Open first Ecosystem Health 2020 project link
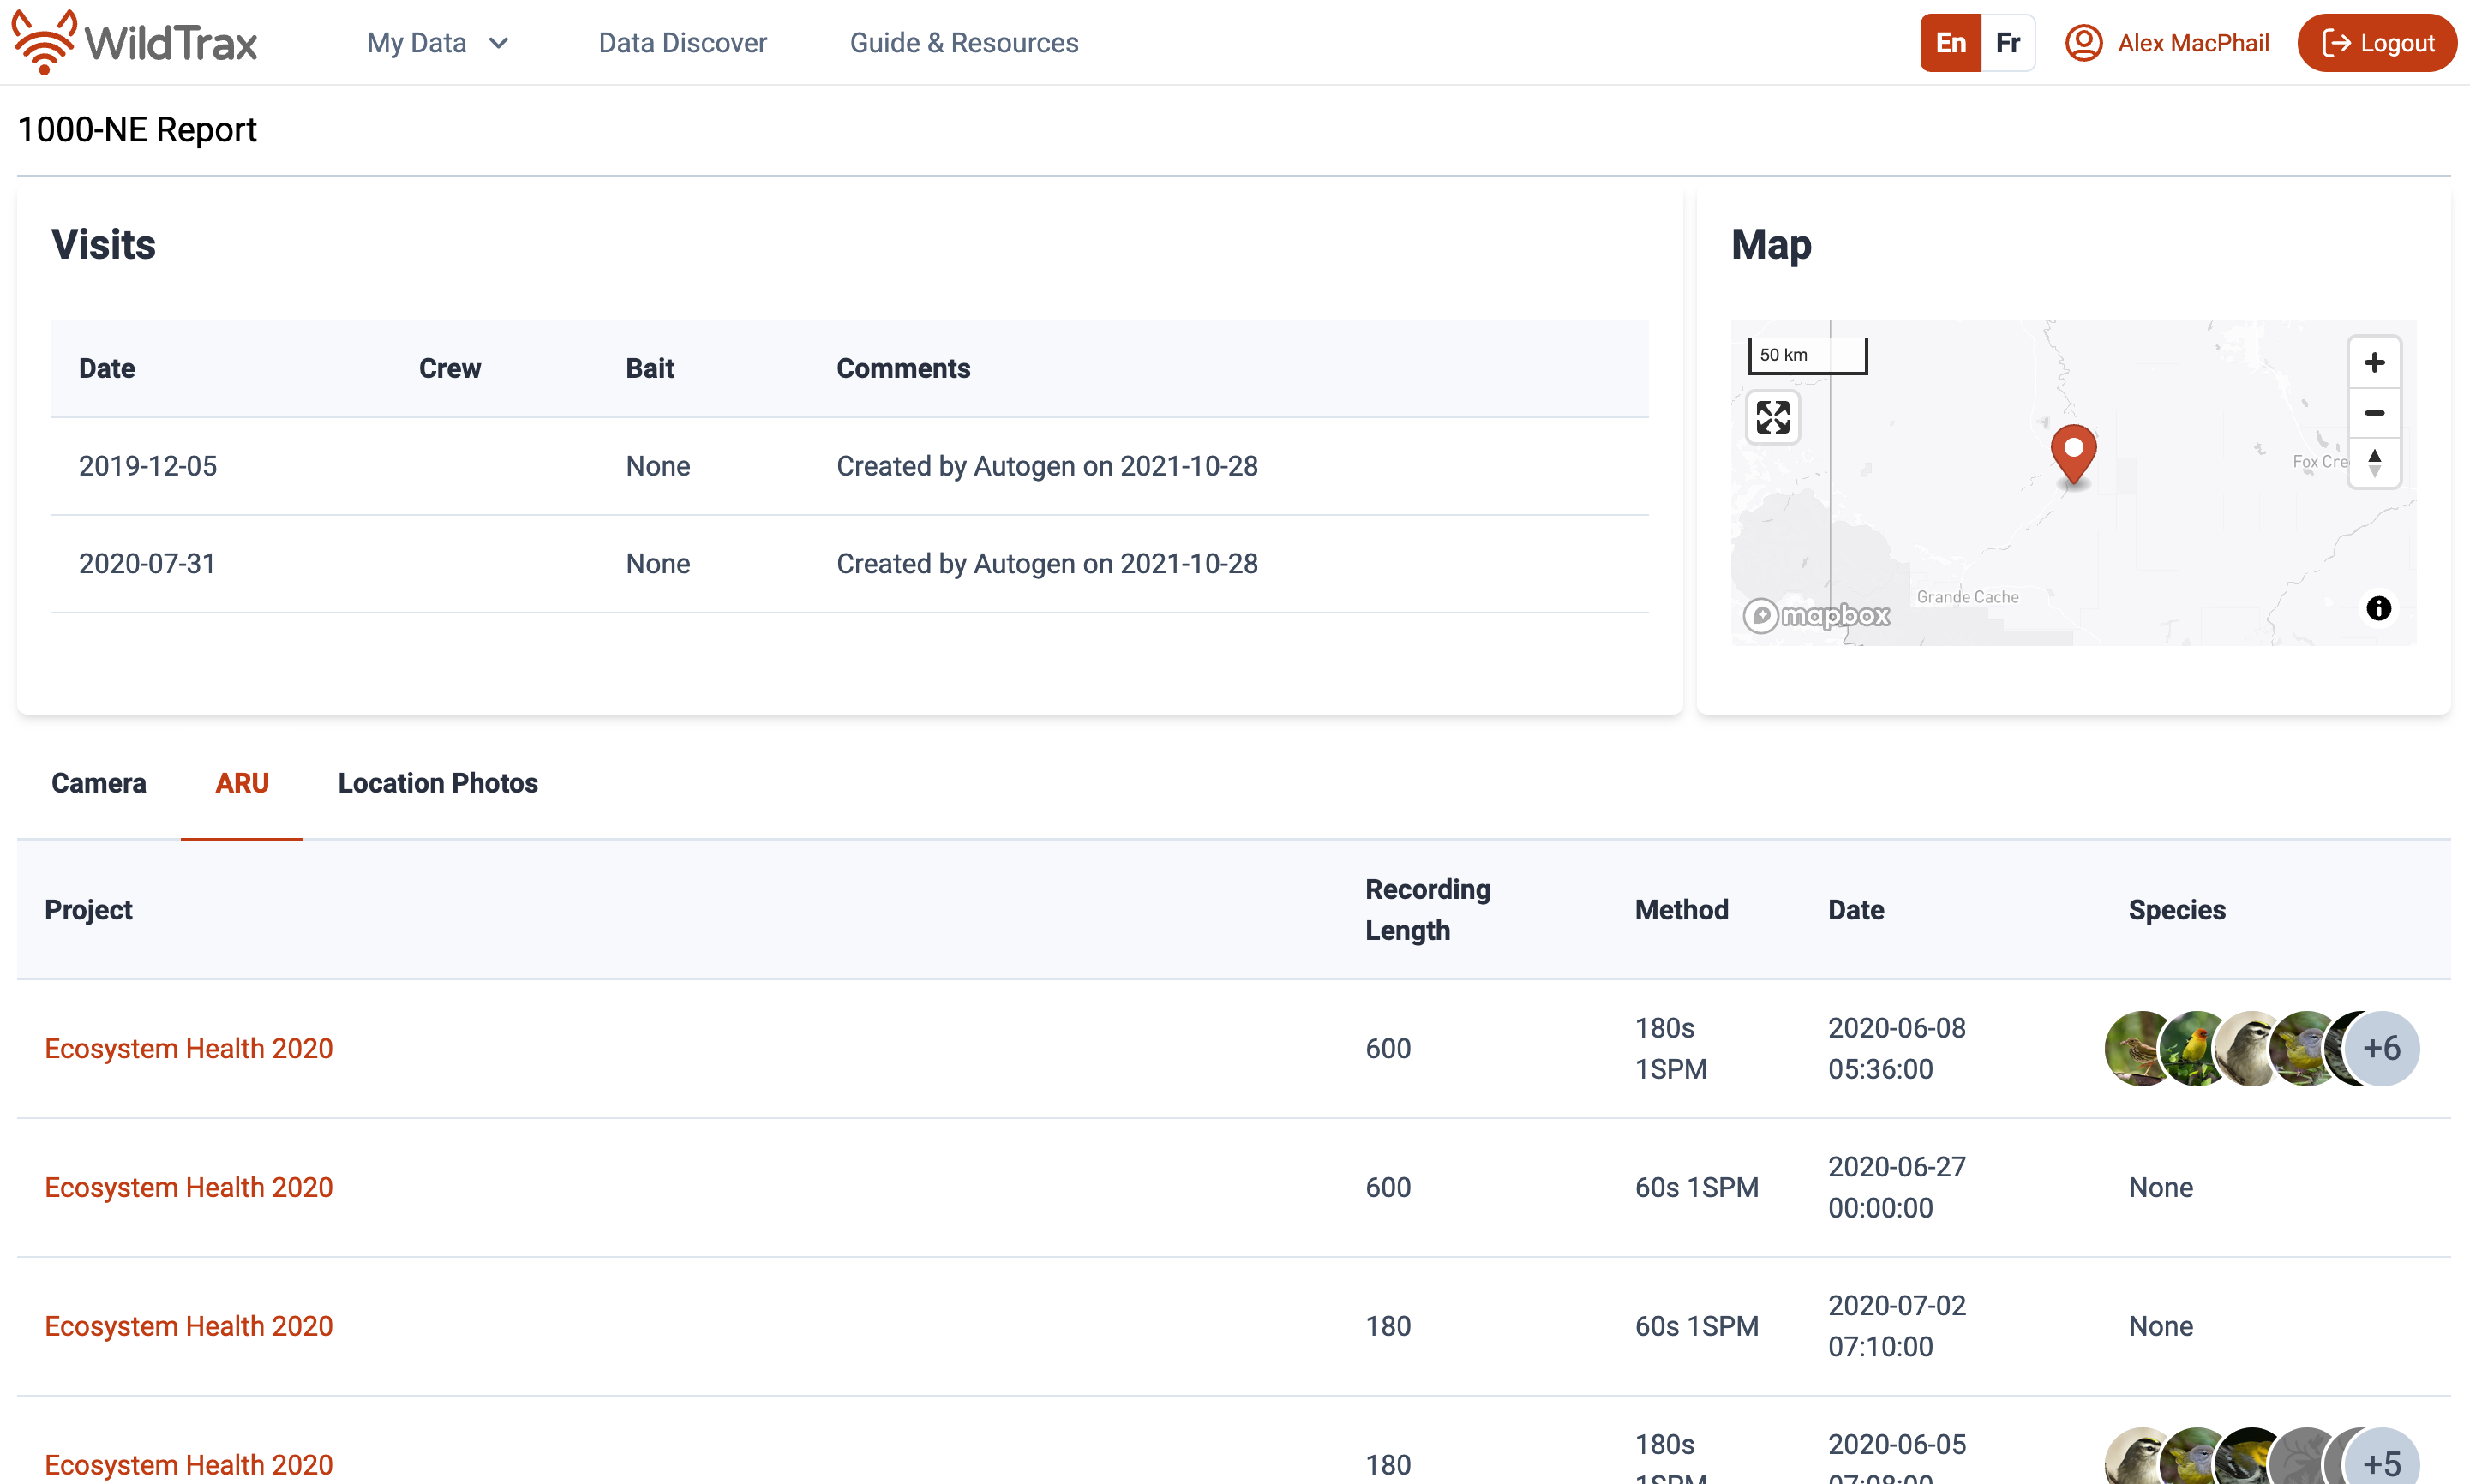 click(x=188, y=1048)
